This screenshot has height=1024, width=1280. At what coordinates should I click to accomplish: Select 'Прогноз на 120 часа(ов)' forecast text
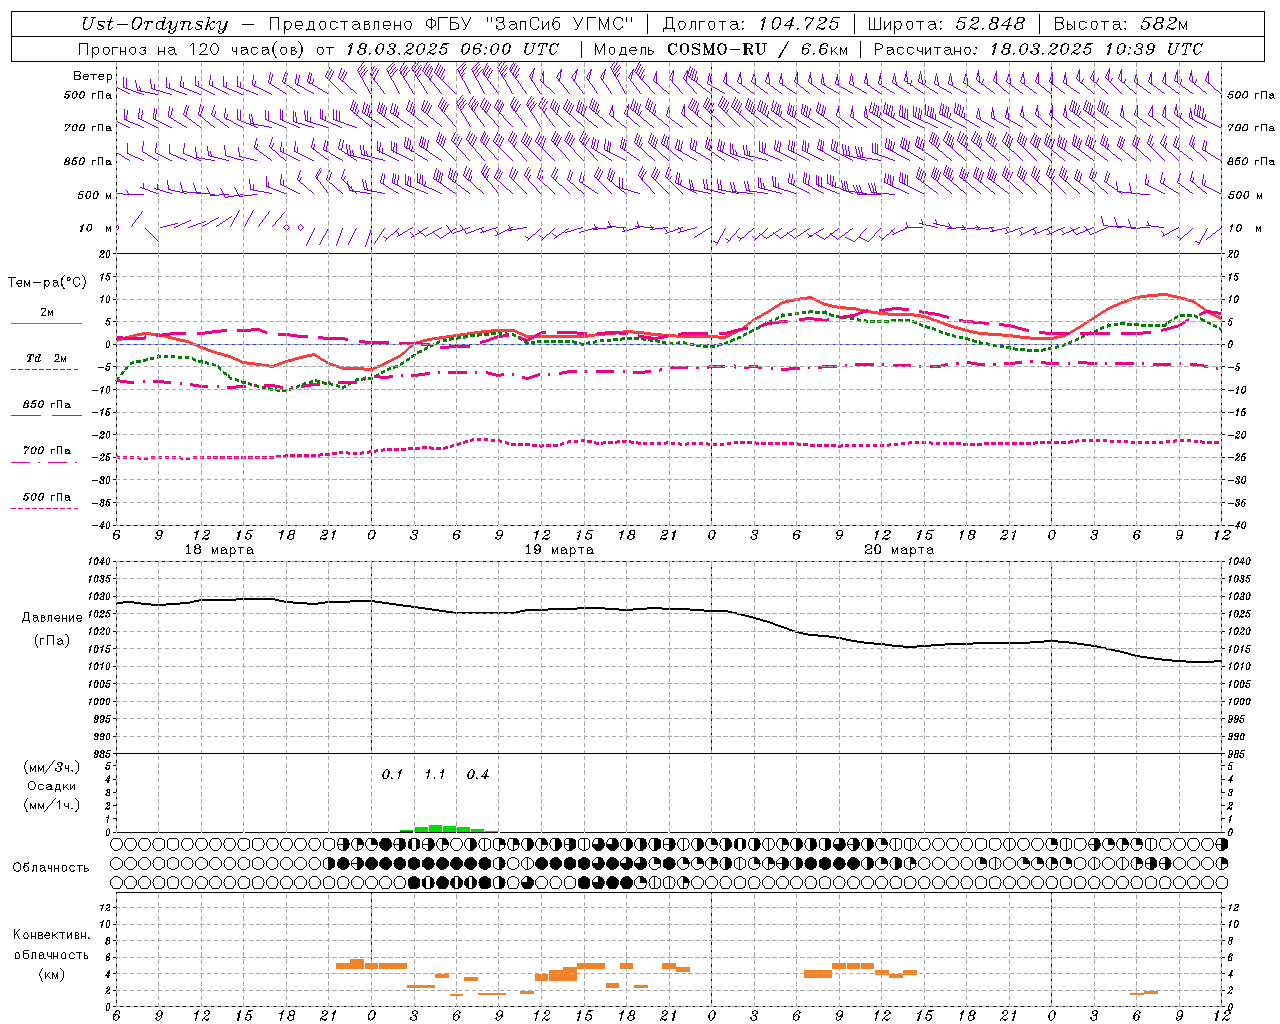[191, 49]
